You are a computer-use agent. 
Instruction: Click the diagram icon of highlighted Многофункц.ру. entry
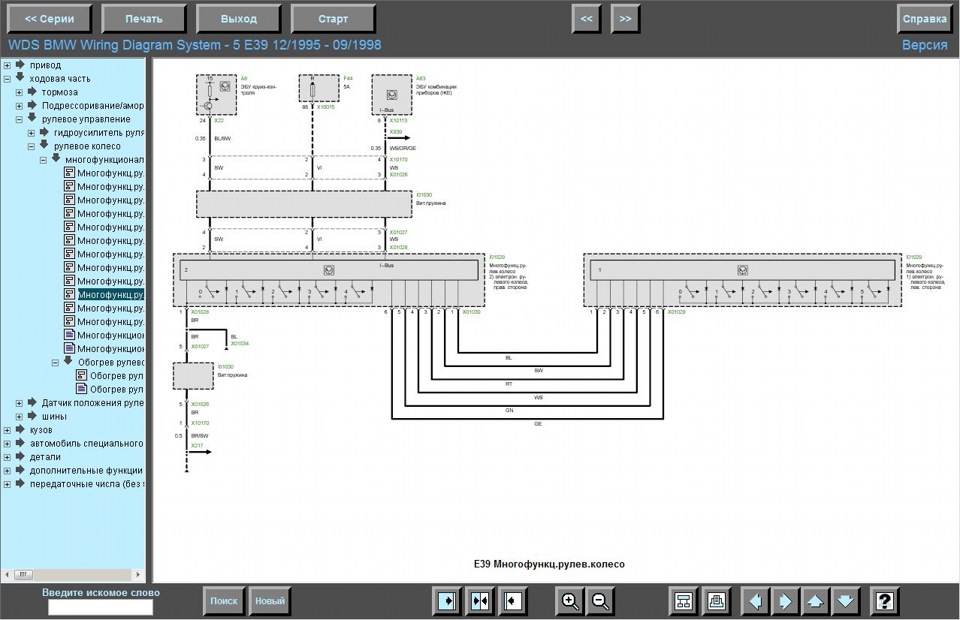(x=70, y=294)
